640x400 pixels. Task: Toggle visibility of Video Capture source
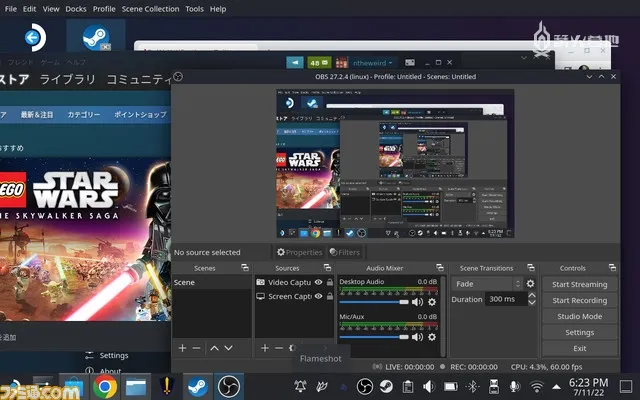tap(318, 282)
